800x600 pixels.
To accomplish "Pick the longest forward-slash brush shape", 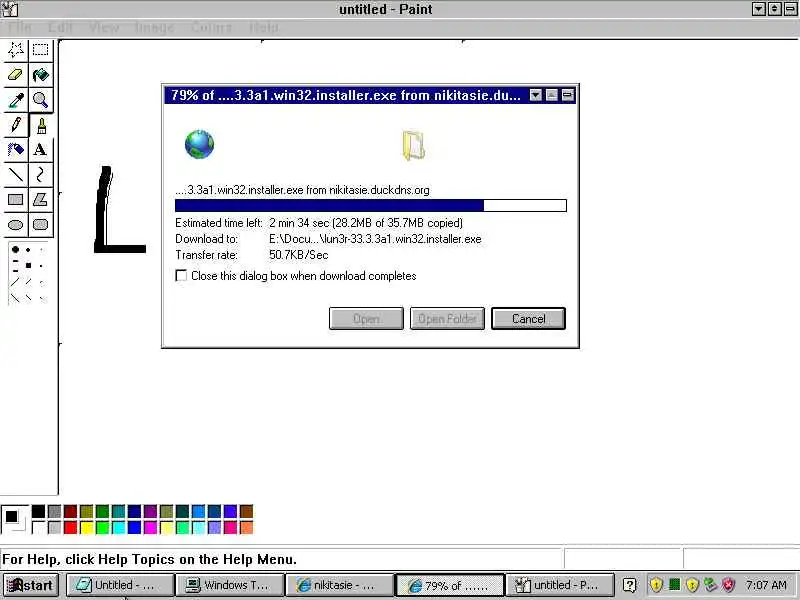I will click(15, 282).
